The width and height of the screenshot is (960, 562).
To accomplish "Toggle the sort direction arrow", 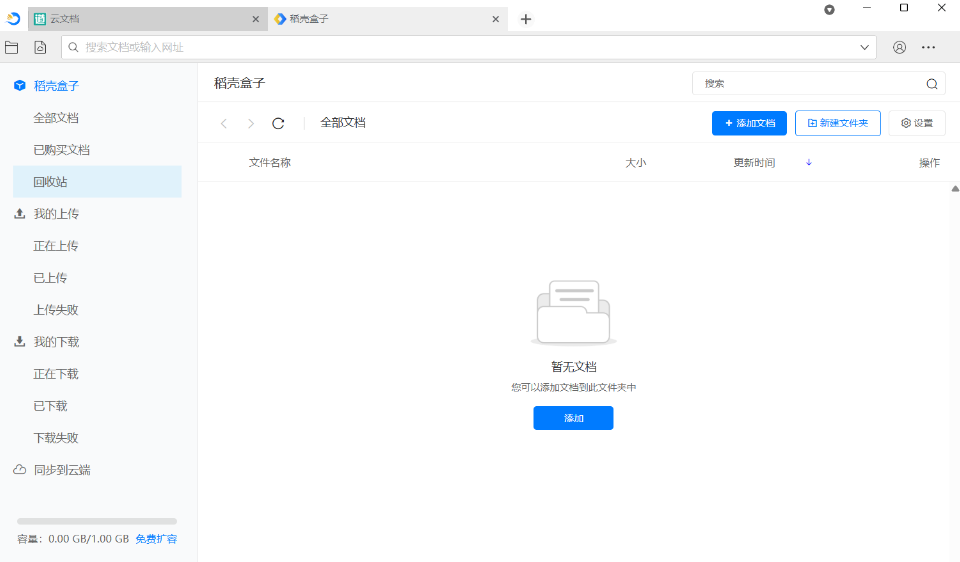I will point(809,162).
